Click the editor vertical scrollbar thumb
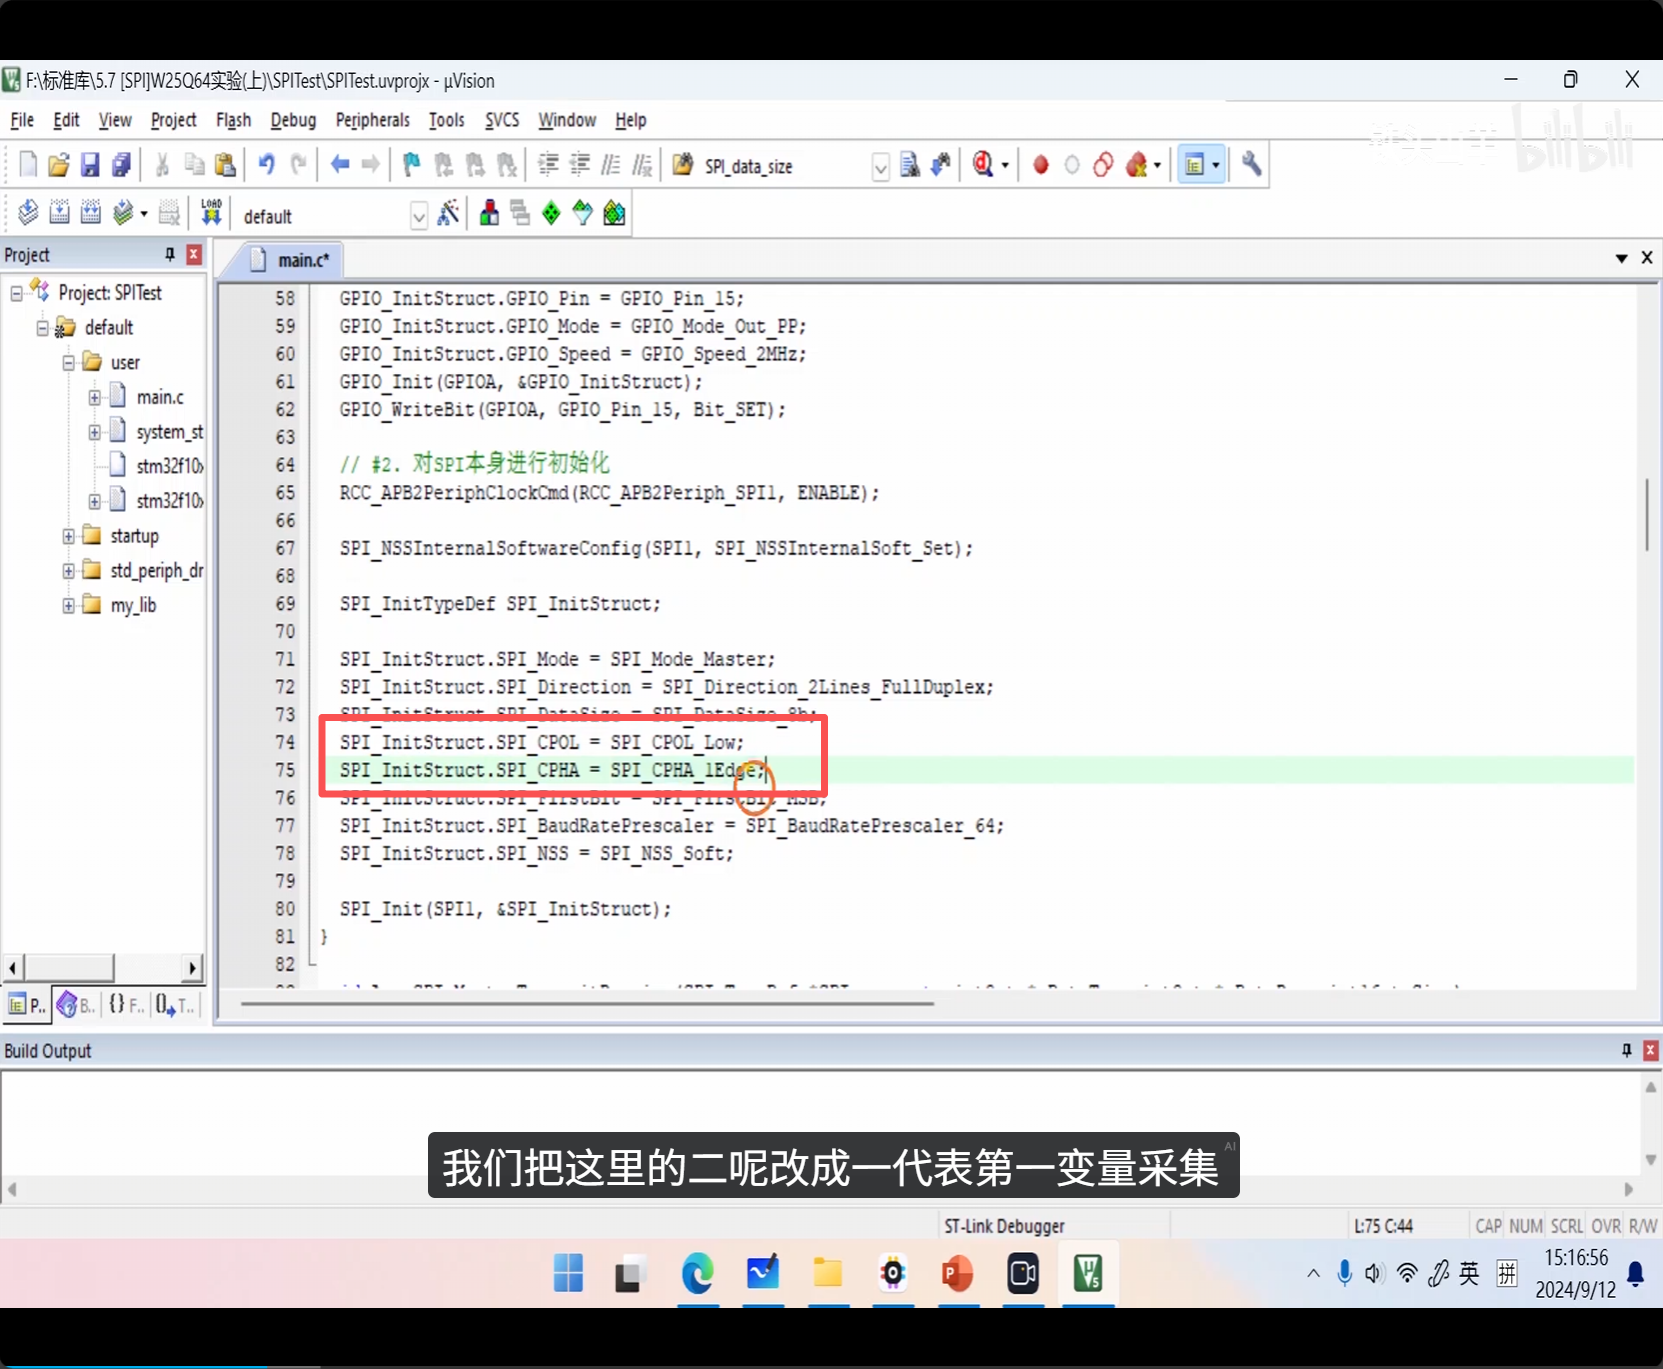This screenshot has width=1663, height=1369. (1646, 514)
